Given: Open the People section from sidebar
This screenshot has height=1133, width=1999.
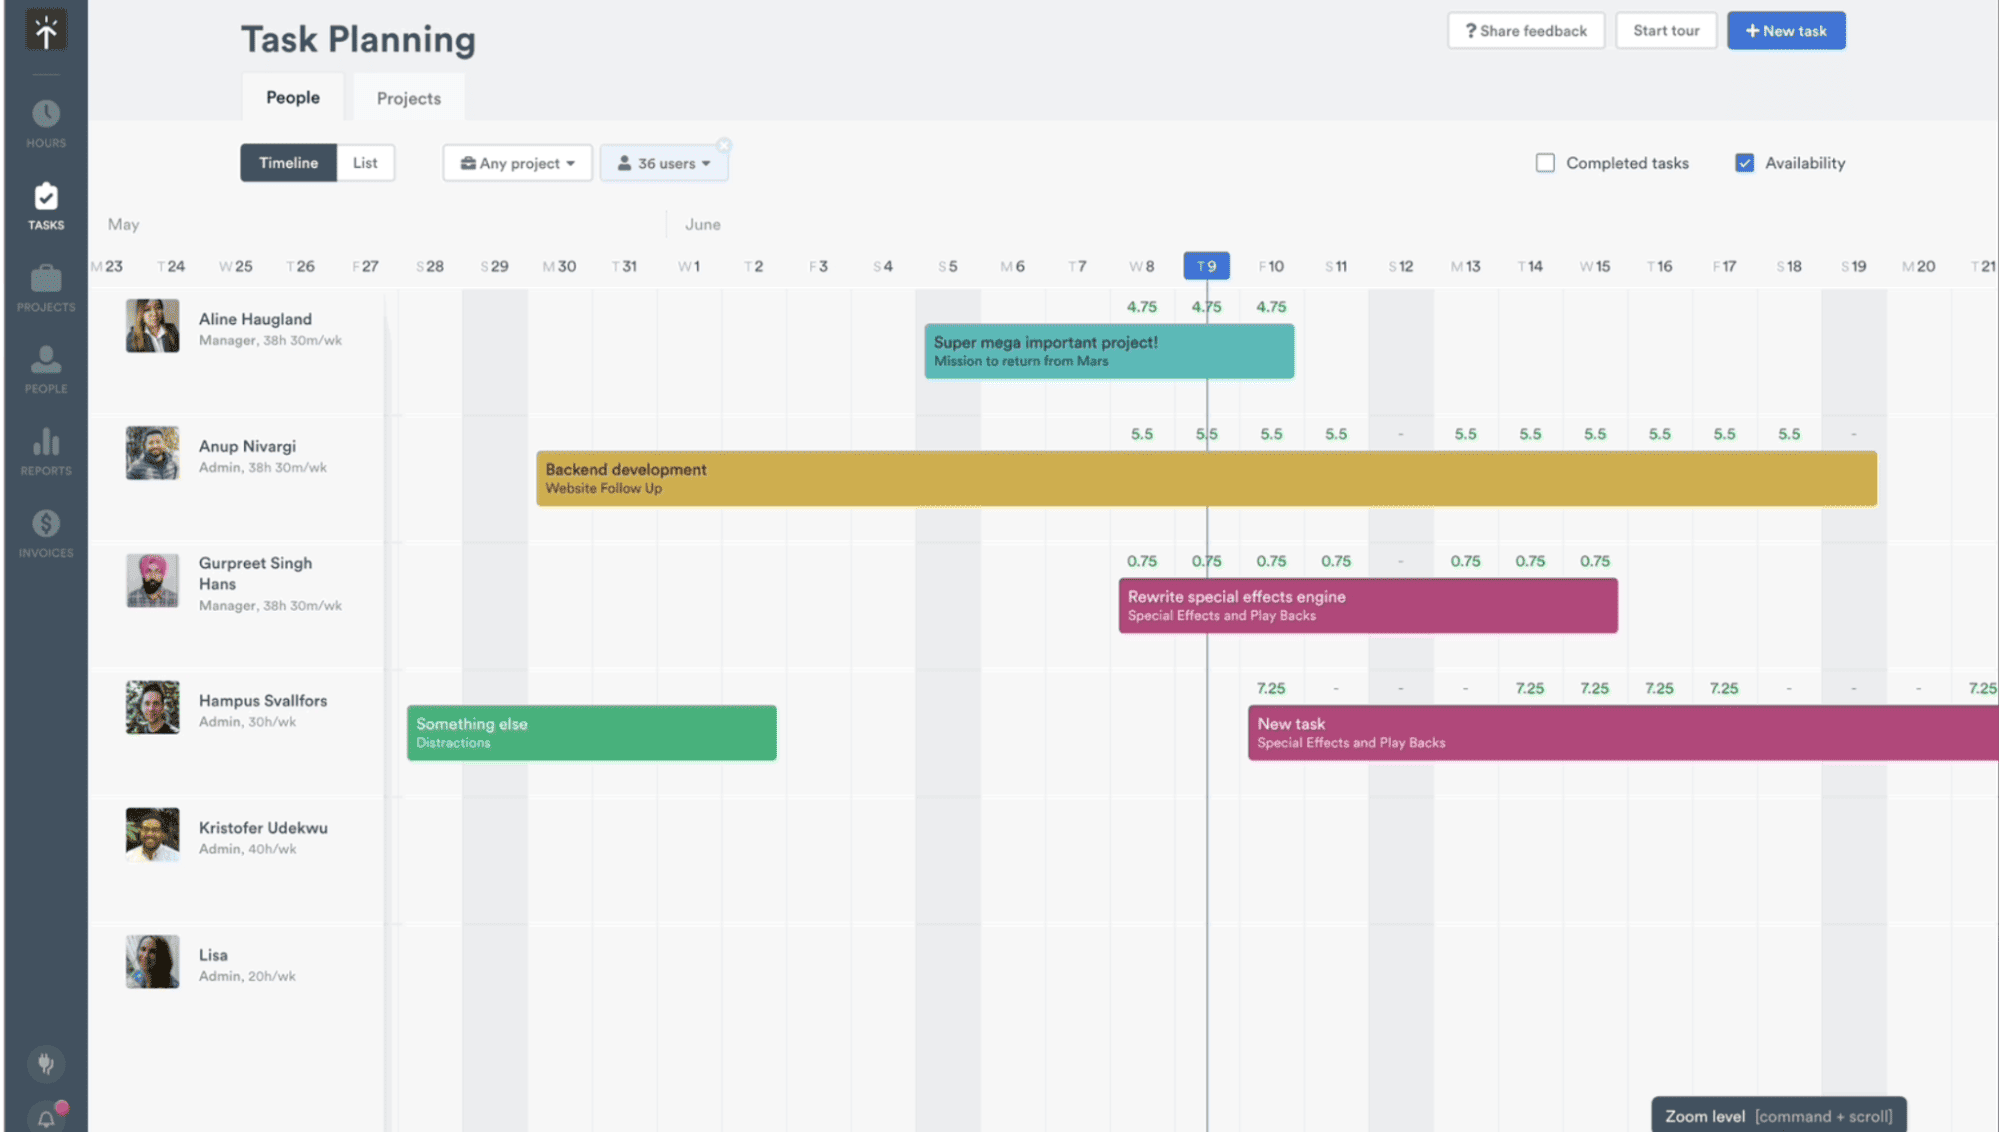Looking at the screenshot, I should 45,370.
